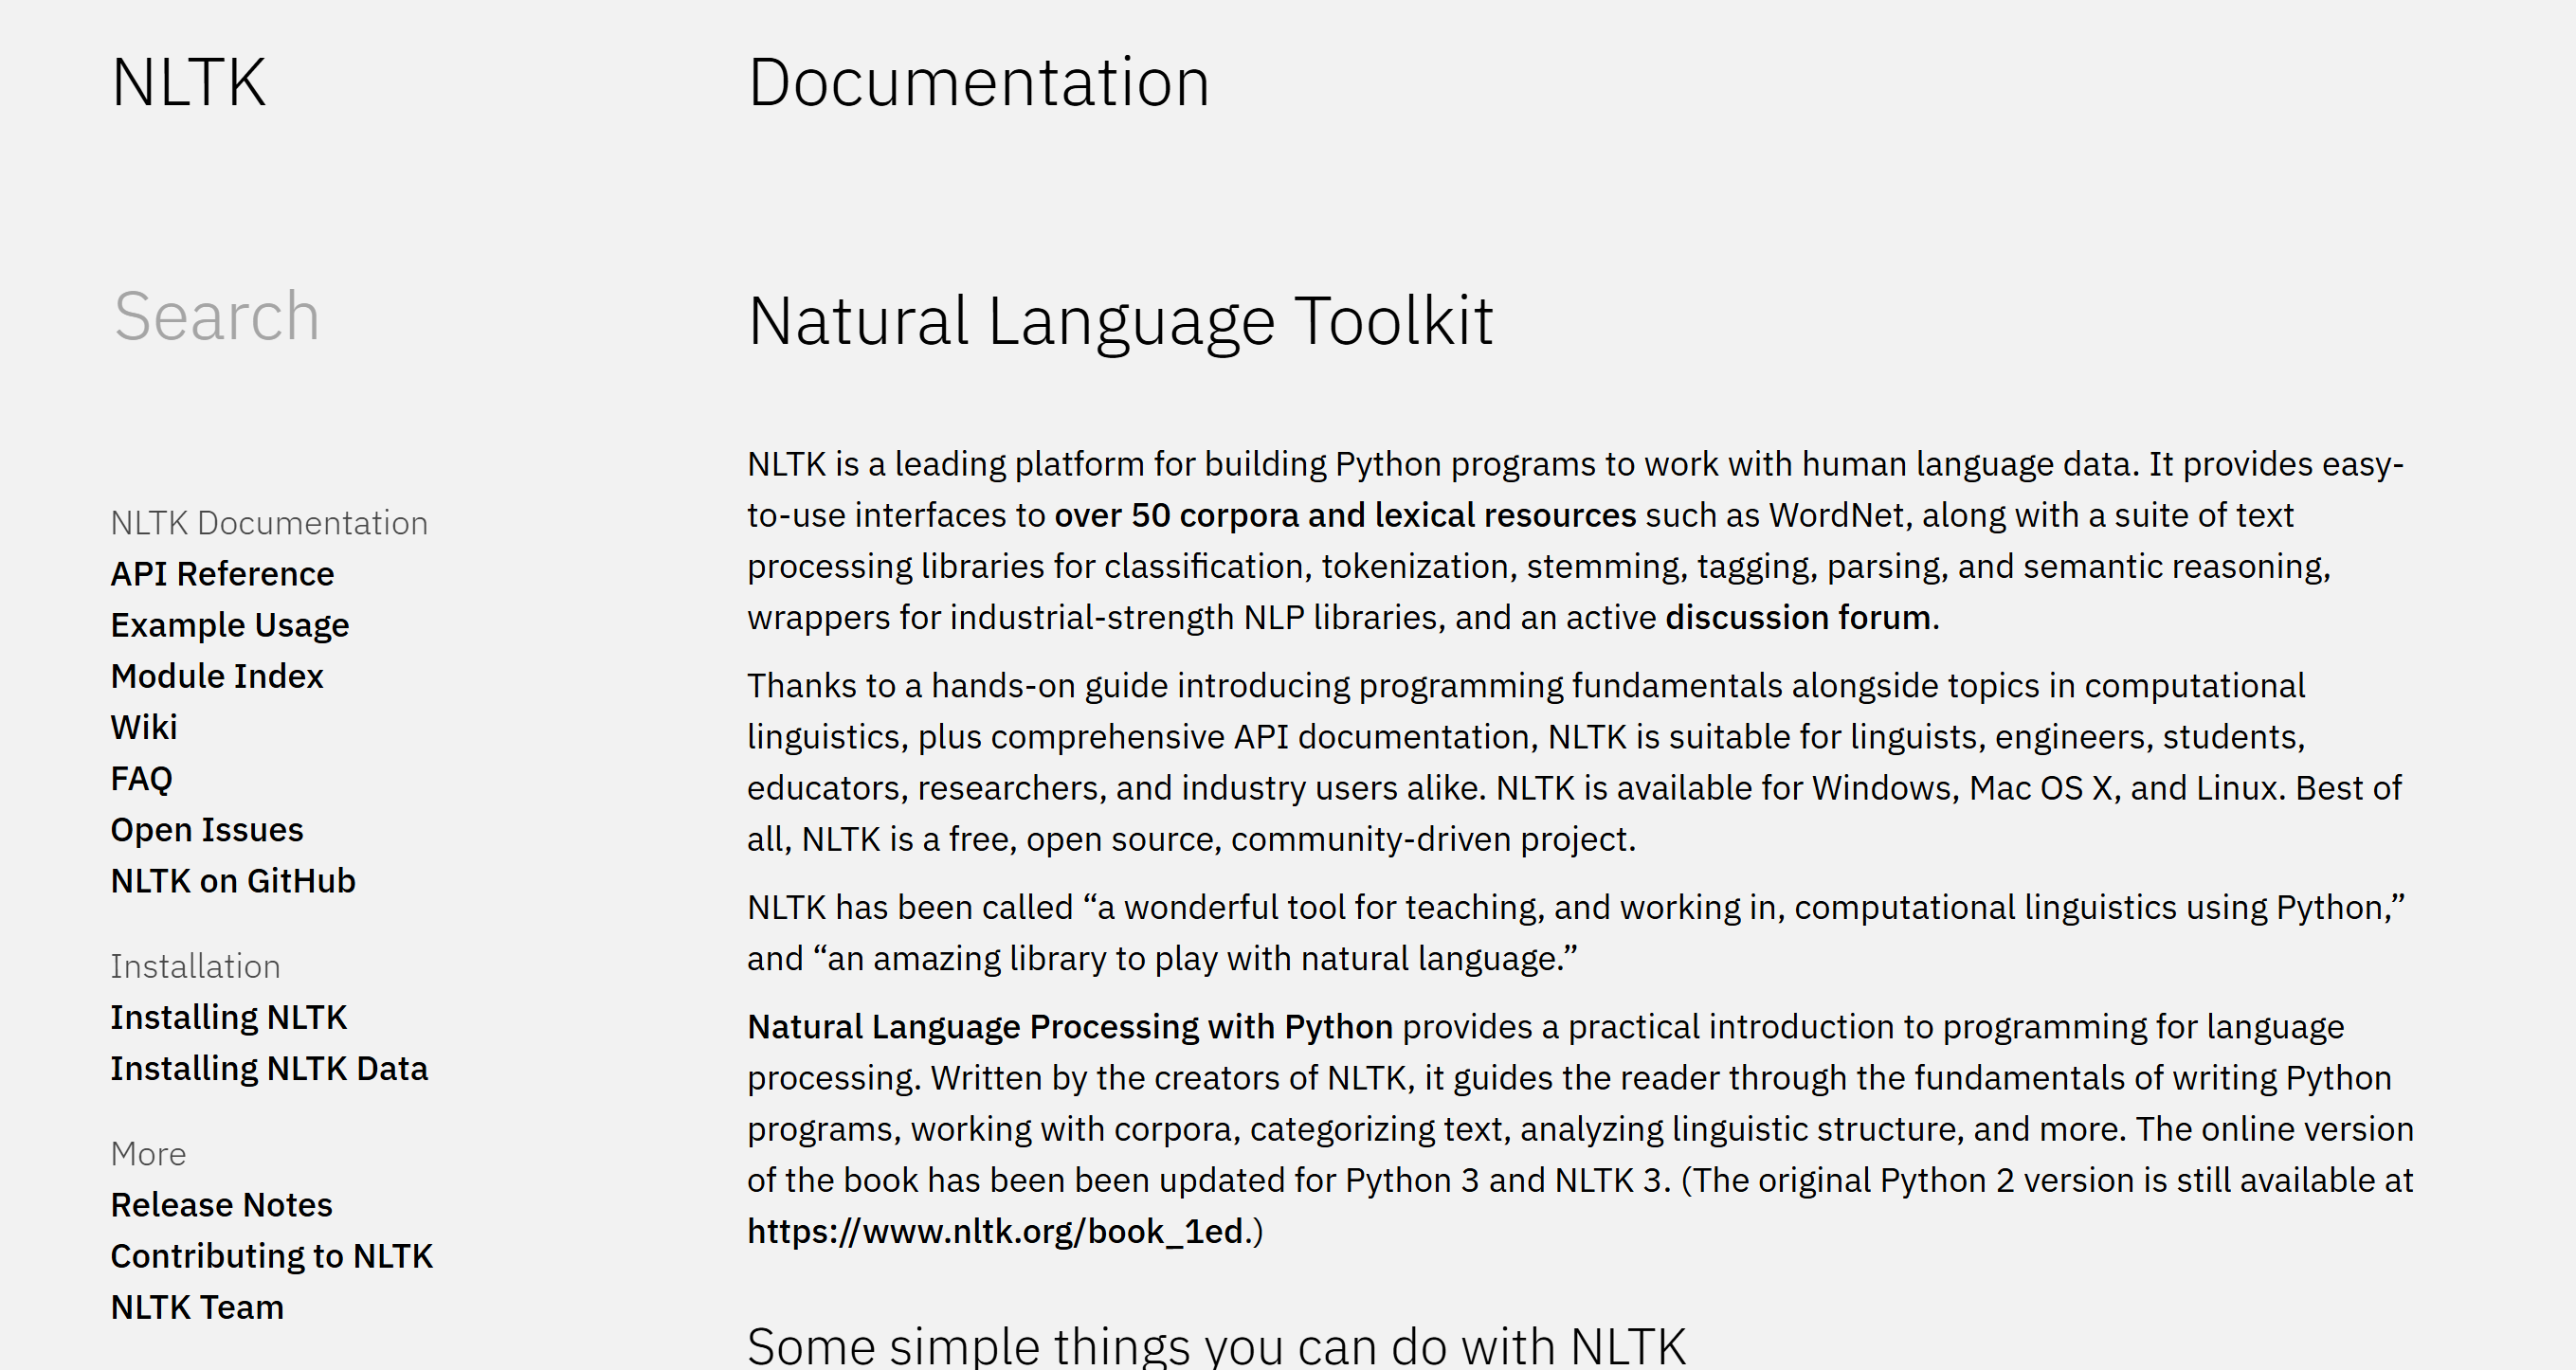Select the NLTK Documentation section heading
Image resolution: width=2576 pixels, height=1370 pixels.
pos(269,521)
